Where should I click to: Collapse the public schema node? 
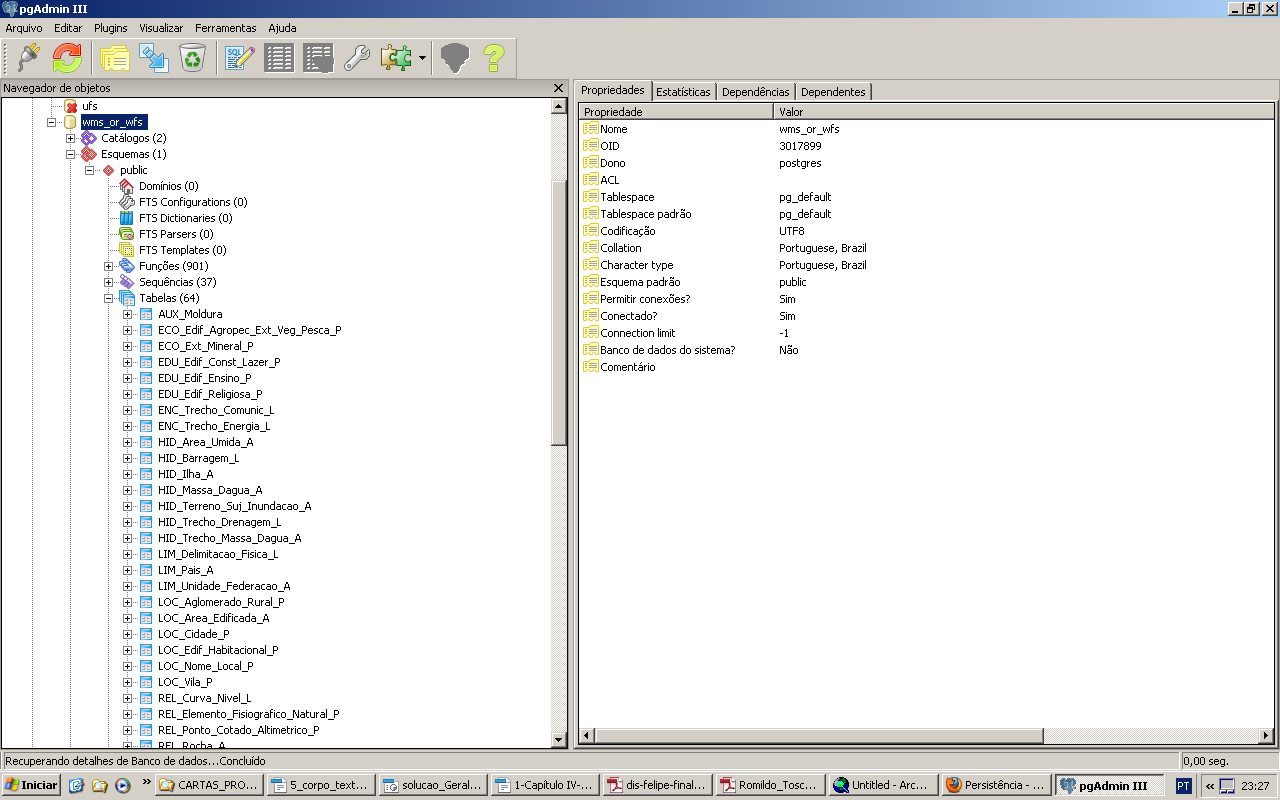(x=90, y=170)
